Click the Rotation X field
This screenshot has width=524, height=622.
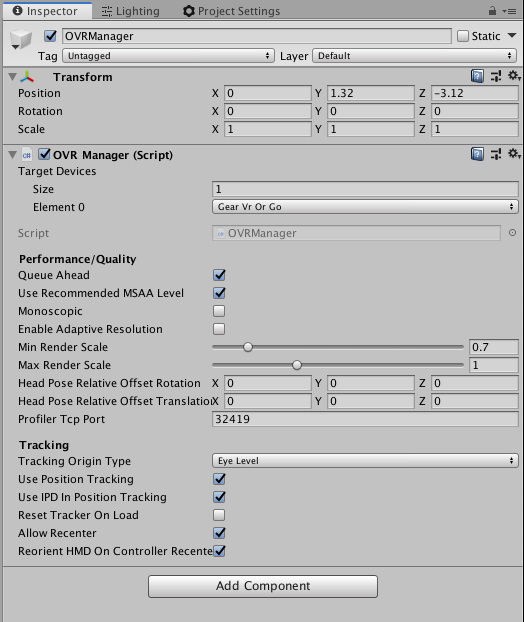pos(268,111)
